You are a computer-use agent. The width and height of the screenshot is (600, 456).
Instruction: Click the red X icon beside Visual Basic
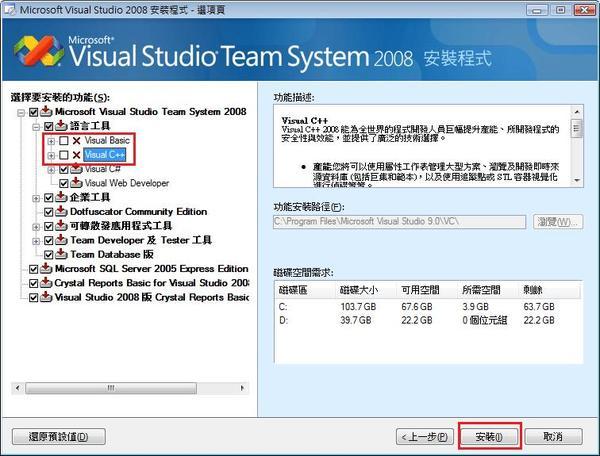pos(76,141)
